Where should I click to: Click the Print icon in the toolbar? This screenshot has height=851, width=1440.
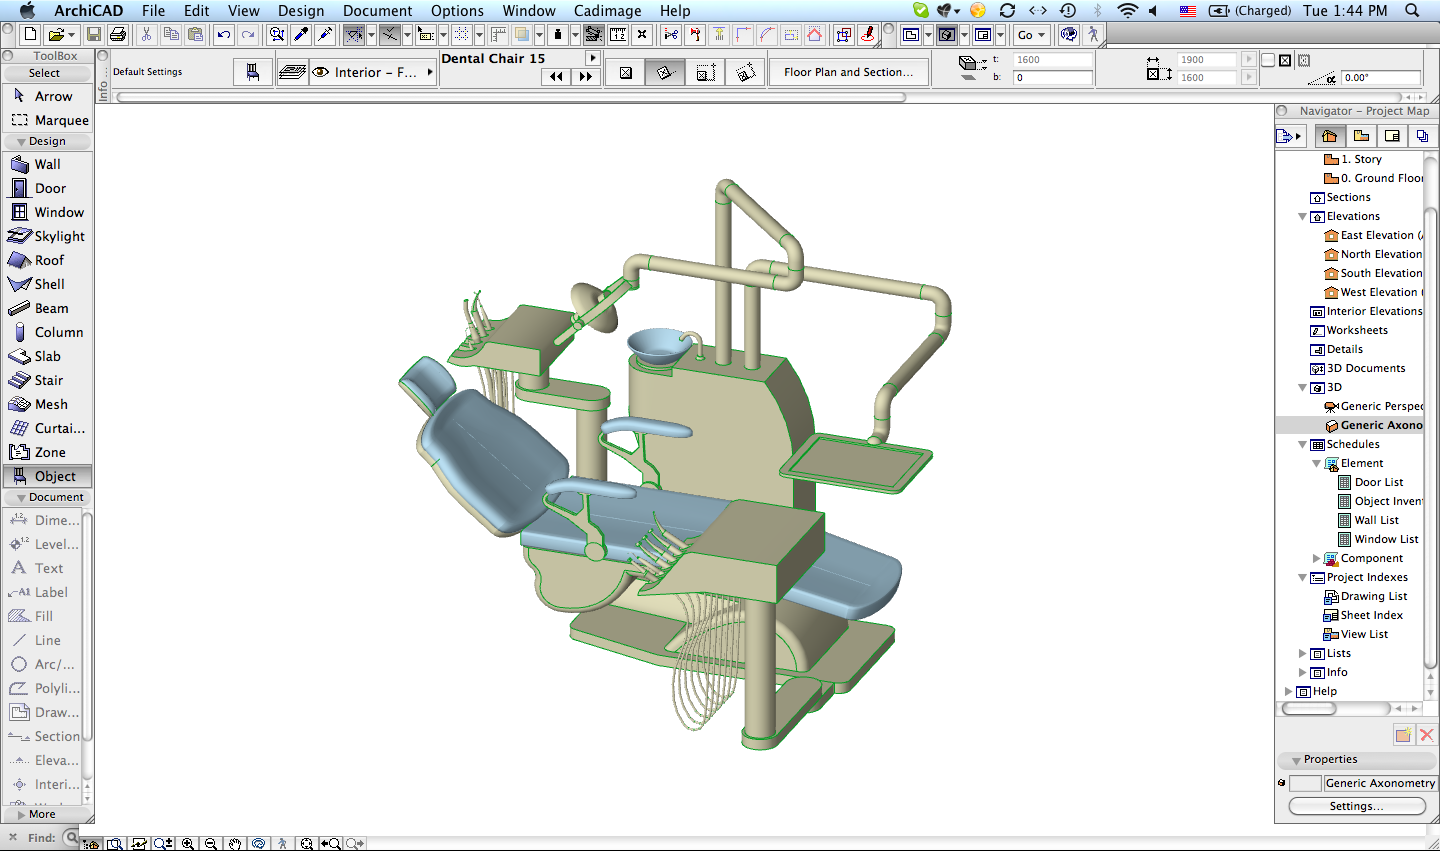(118, 35)
